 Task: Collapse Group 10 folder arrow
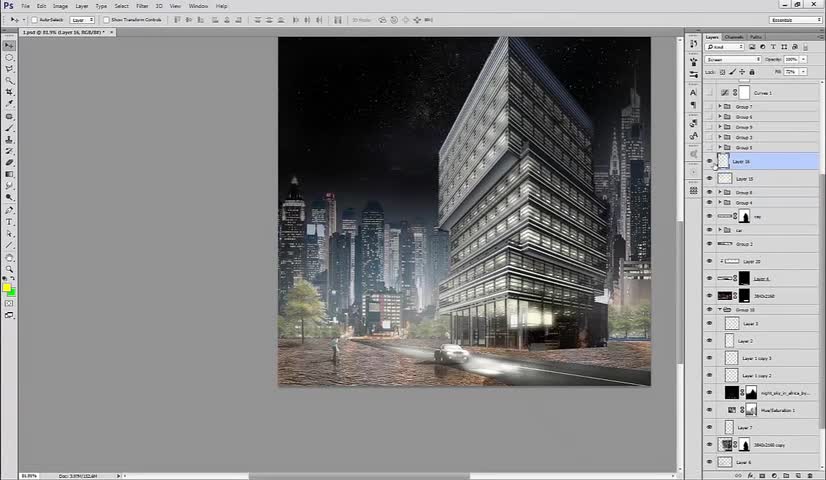pos(720,310)
